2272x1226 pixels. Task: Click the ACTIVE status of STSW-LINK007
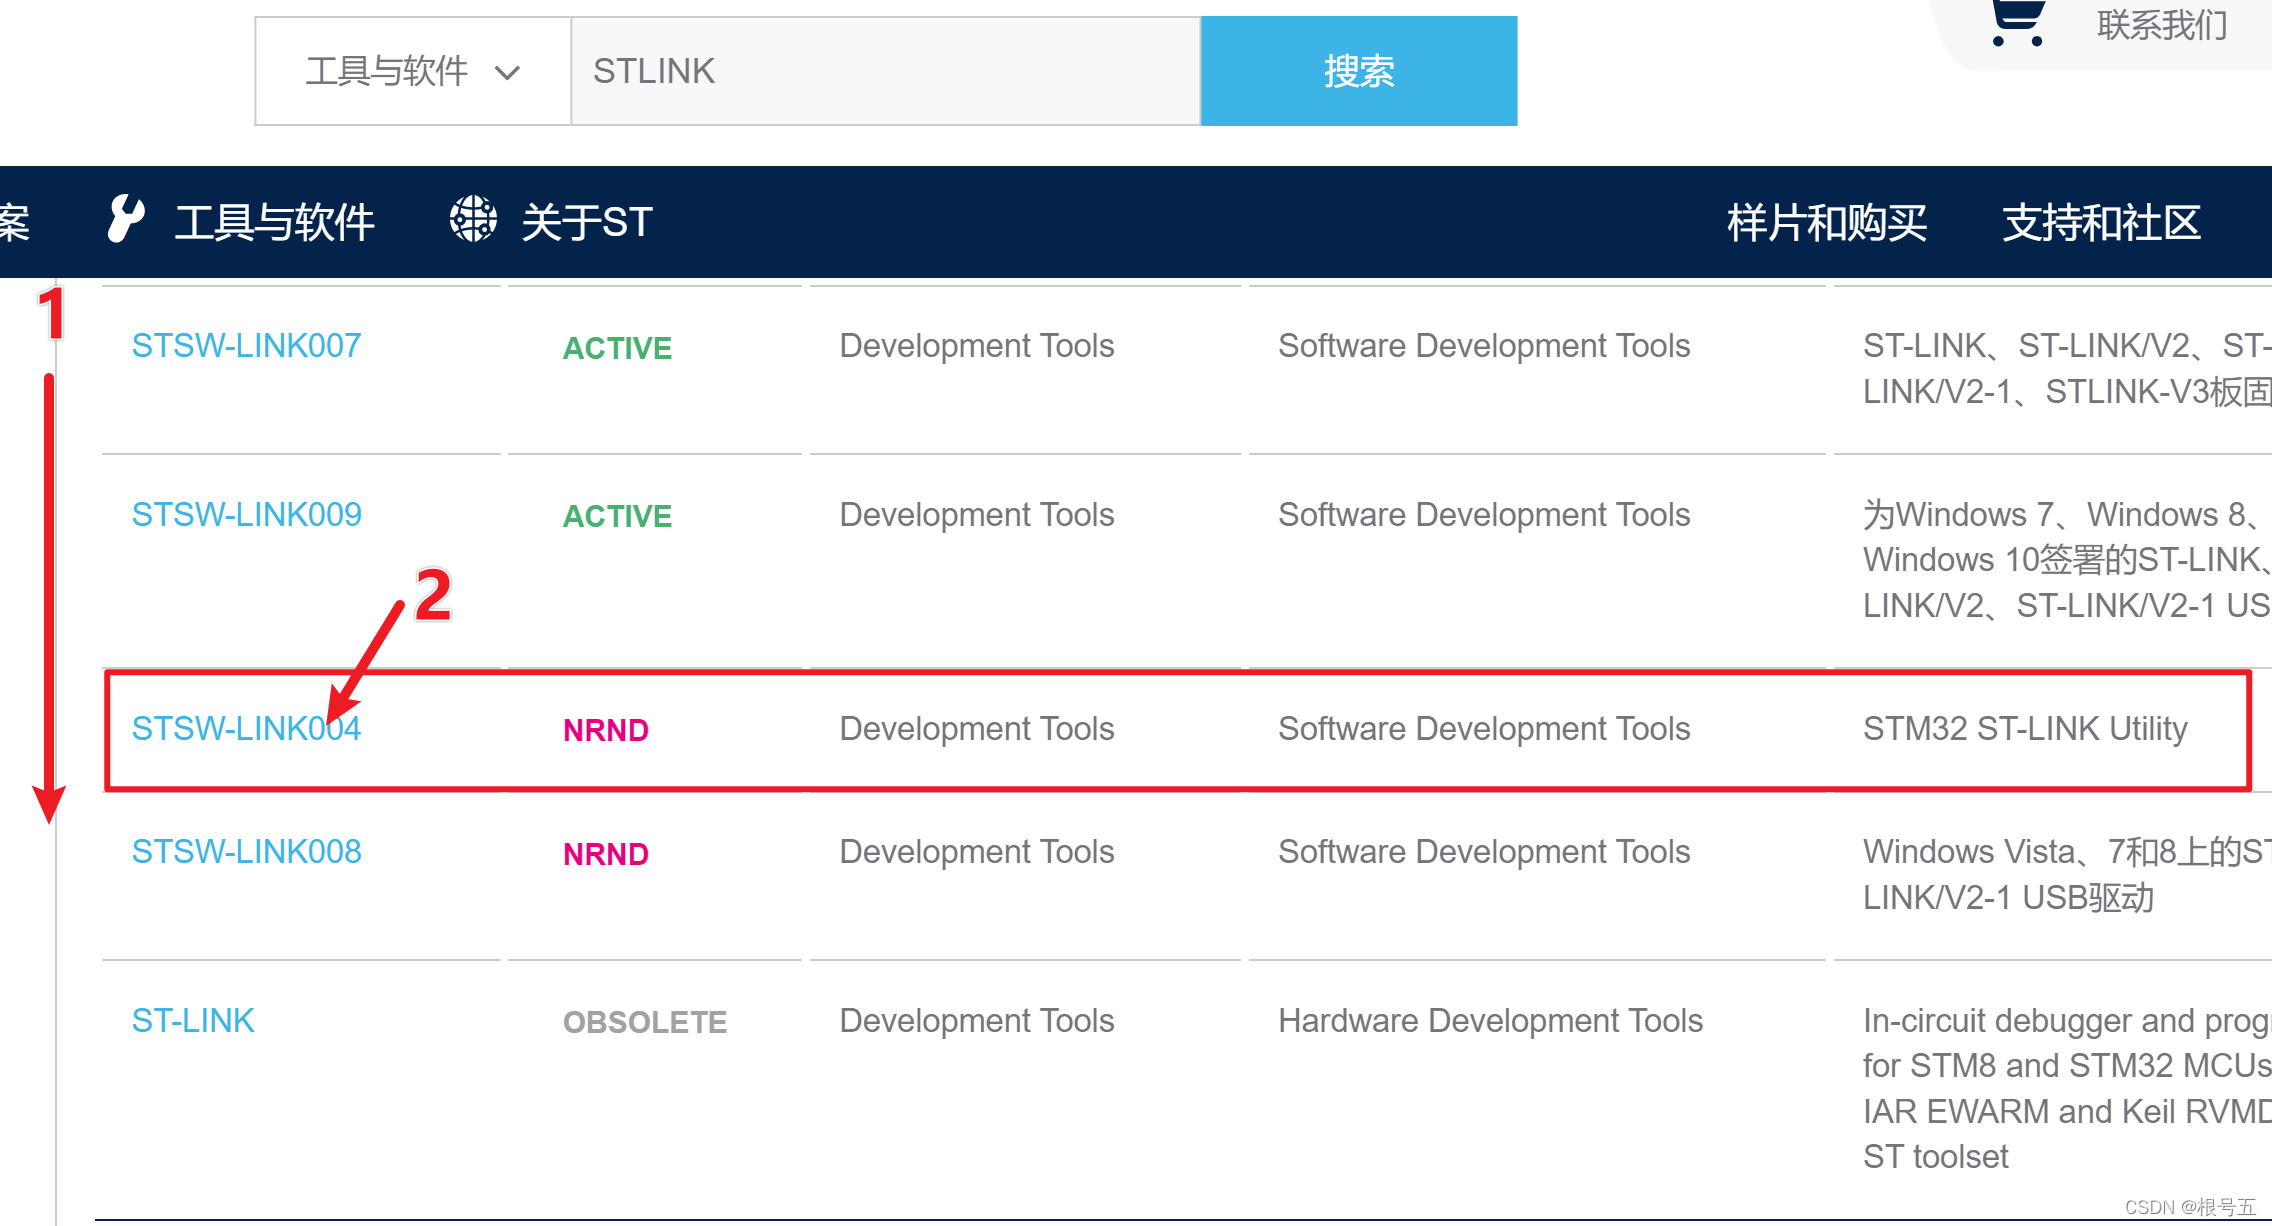(x=617, y=348)
